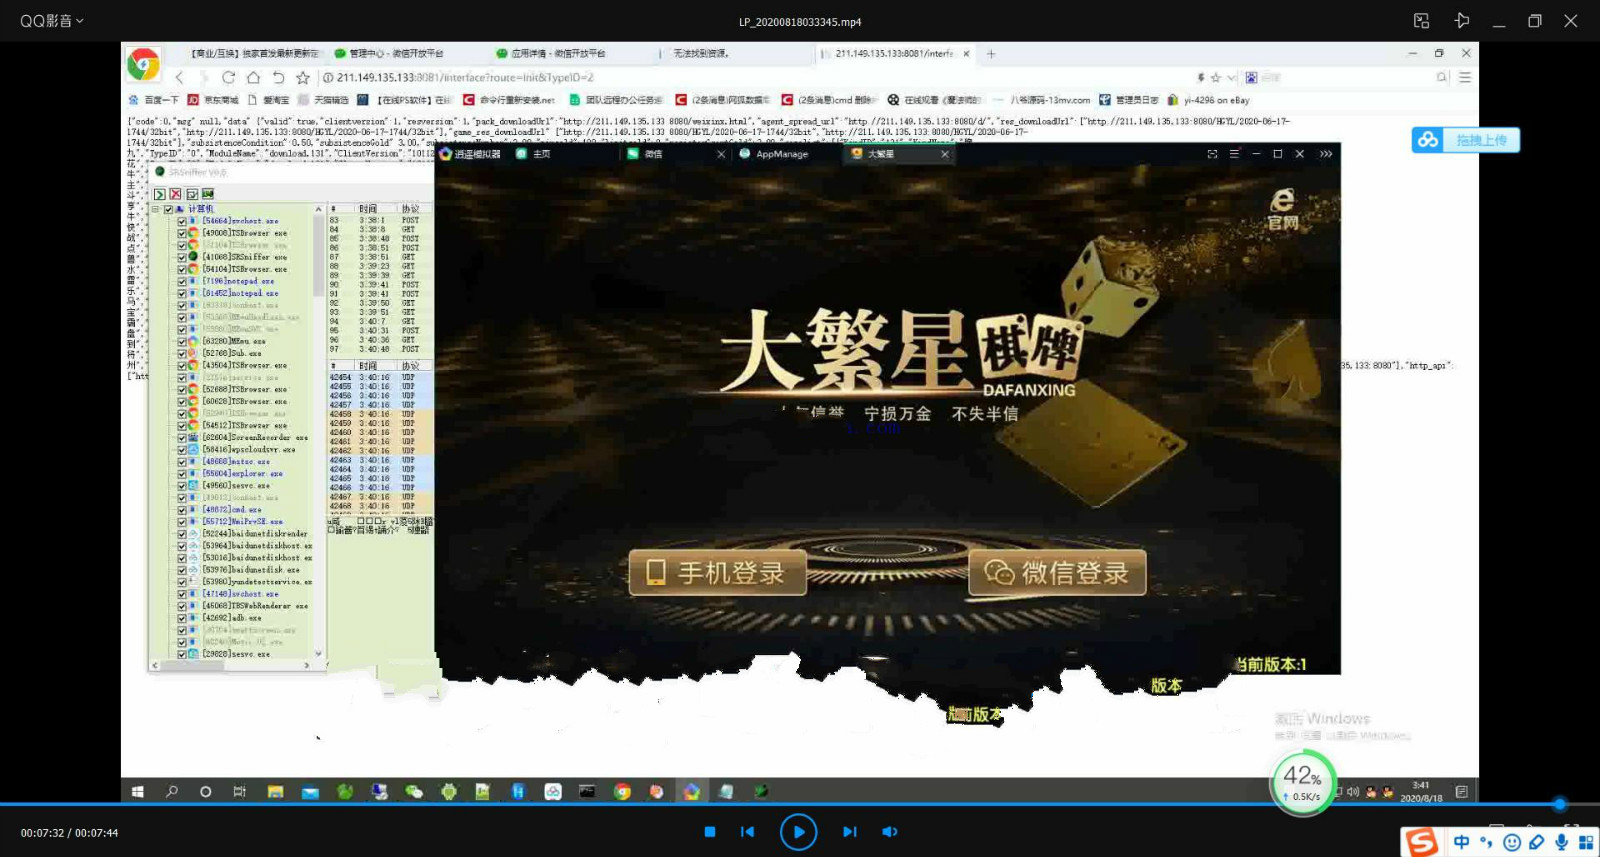Toggle emulator fullscreen icon
This screenshot has height=857, width=1600.
click(x=1212, y=154)
